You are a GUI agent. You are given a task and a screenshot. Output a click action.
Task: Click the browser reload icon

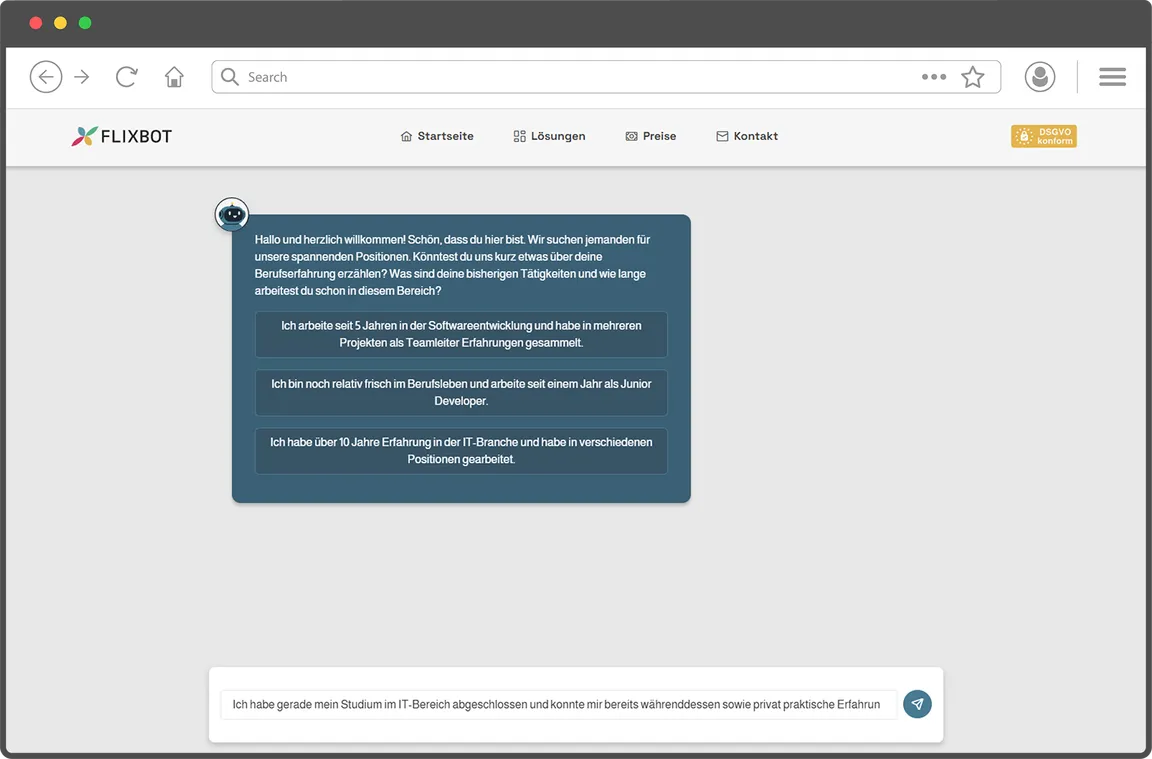tap(126, 76)
